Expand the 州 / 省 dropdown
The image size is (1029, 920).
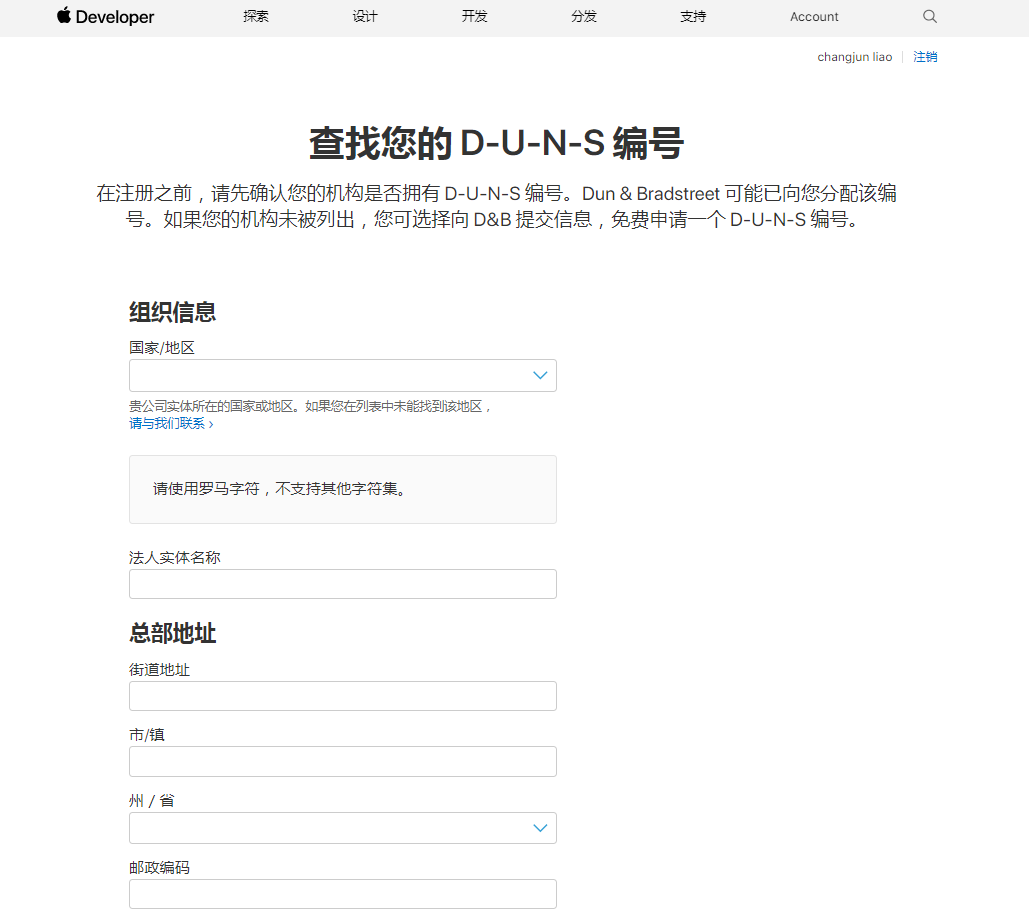pyautogui.click(x=343, y=828)
